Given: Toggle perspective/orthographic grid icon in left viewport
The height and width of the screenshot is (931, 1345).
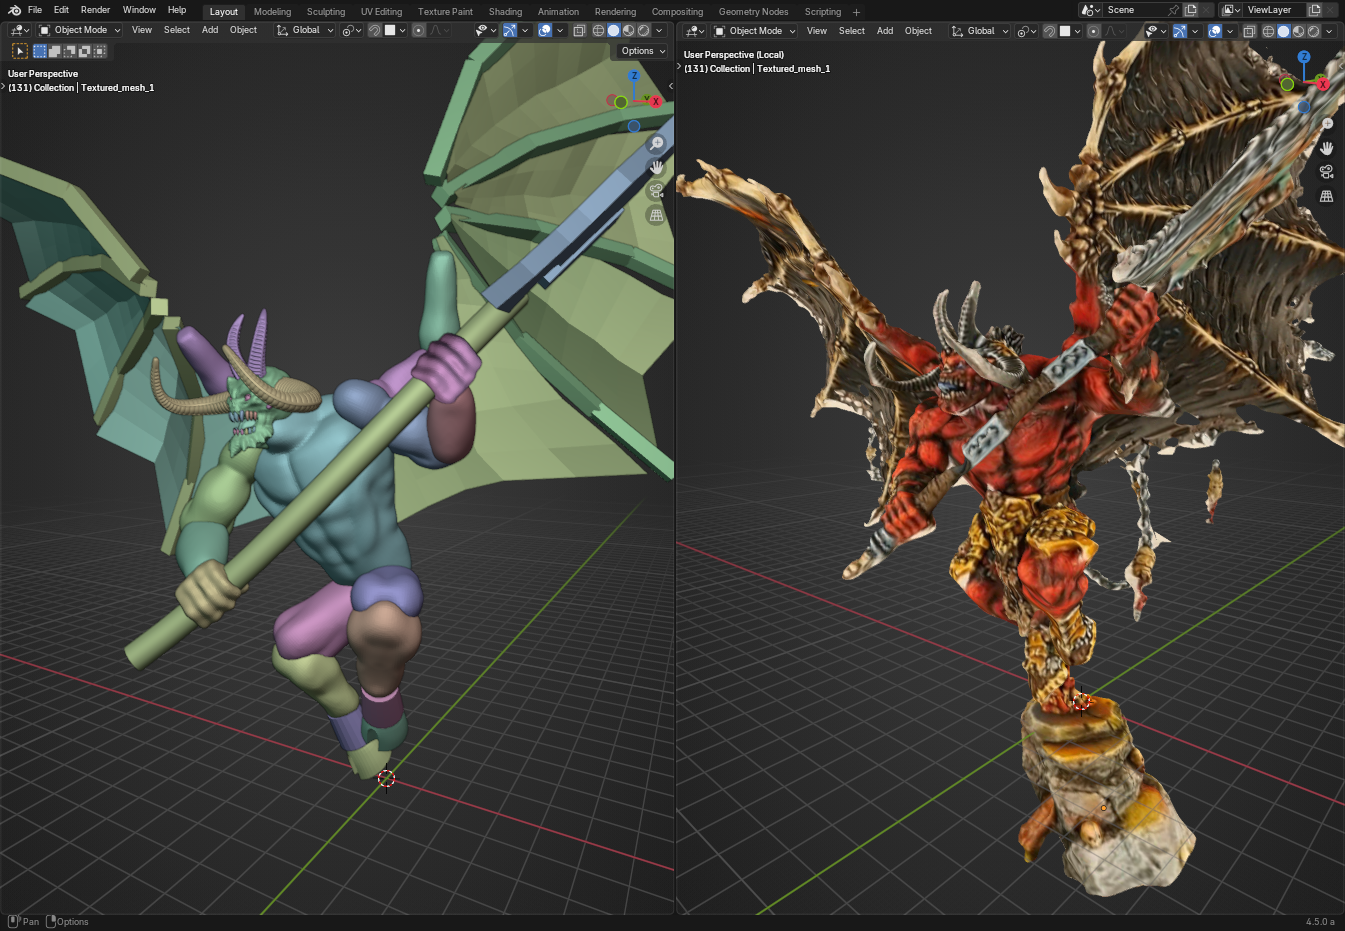Looking at the screenshot, I should pyautogui.click(x=656, y=215).
